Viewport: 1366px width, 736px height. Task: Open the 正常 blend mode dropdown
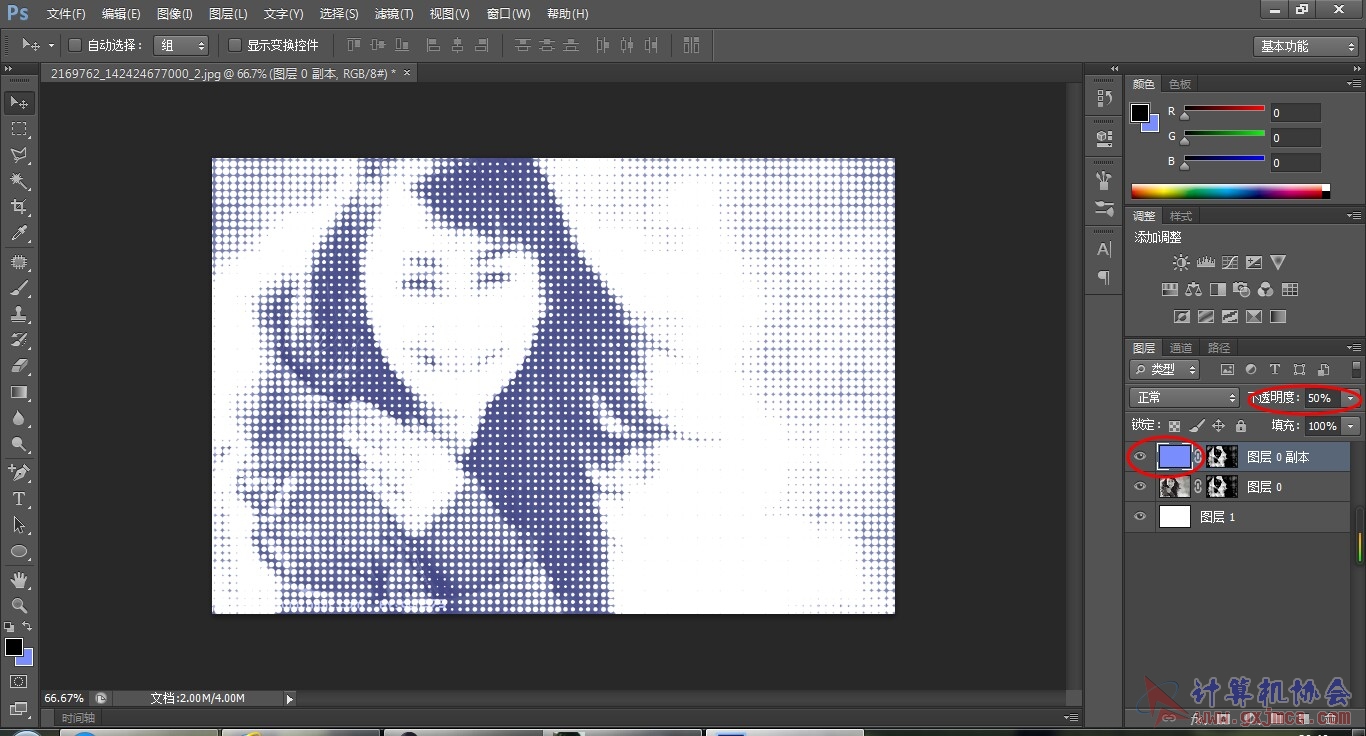pos(1186,398)
